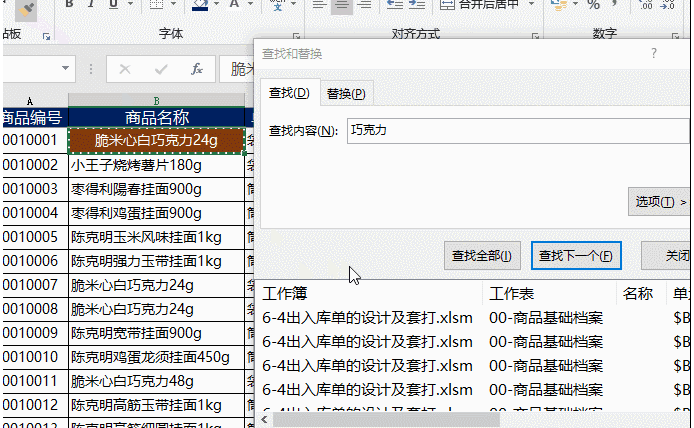This screenshot has height=428, width=694.
Task: Open the help question mark in the Find dialog
Action: (x=654, y=54)
